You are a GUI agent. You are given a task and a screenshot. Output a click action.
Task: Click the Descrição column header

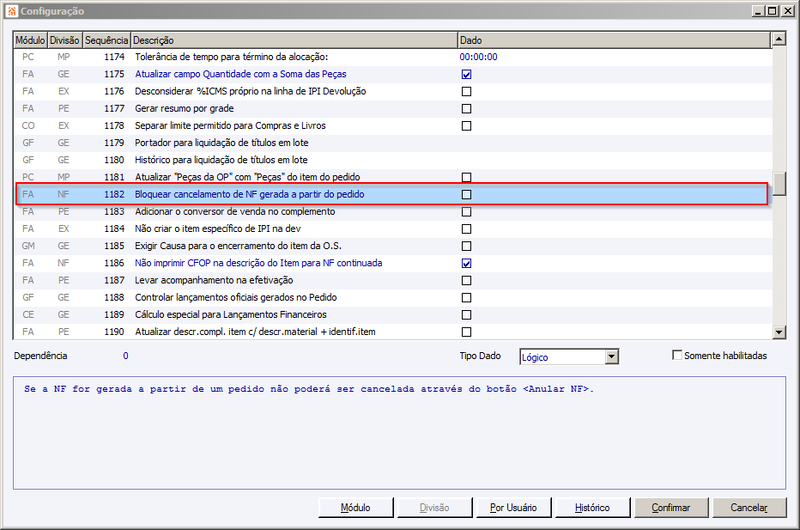(294, 40)
